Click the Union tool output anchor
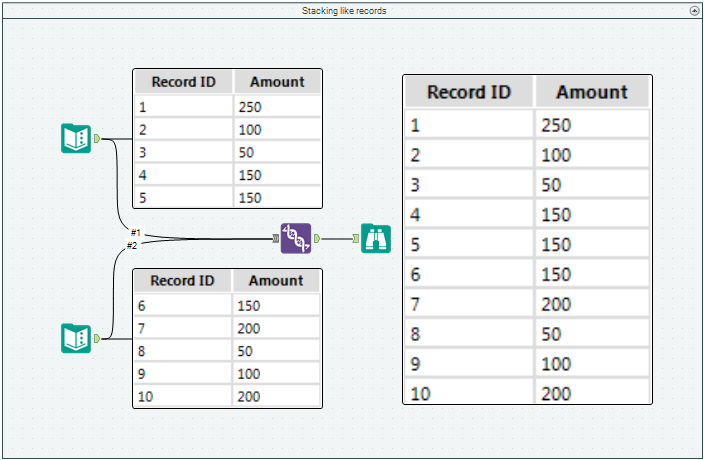The image size is (704, 460). tap(317, 238)
